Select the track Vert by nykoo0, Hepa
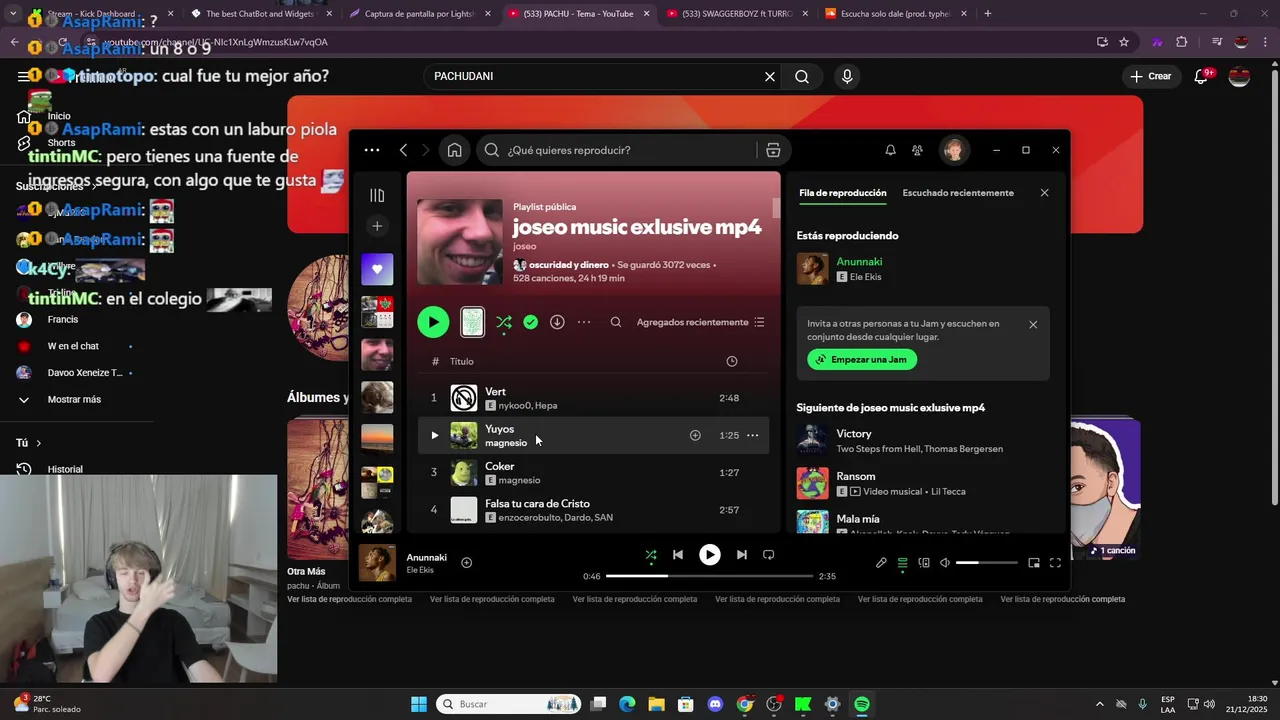Image resolution: width=1280 pixels, height=720 pixels. pyautogui.click(x=594, y=398)
